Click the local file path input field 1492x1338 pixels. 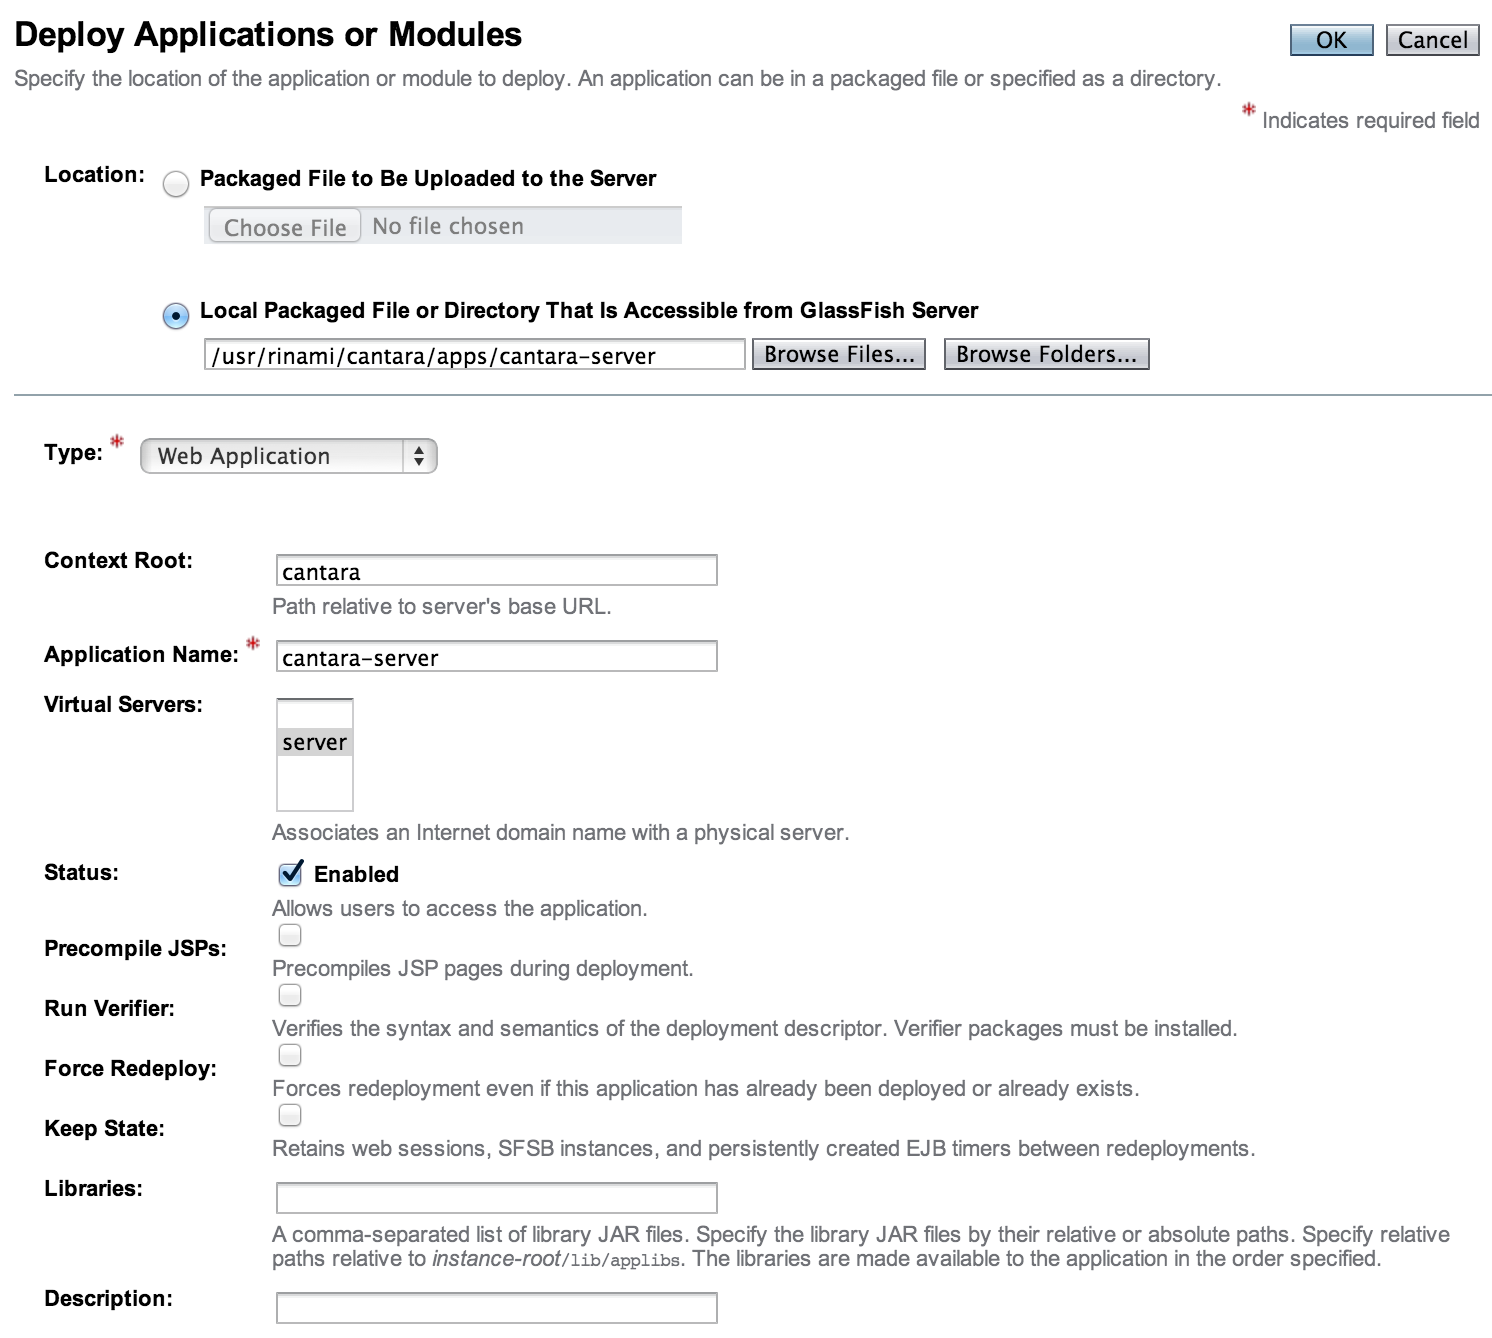coord(474,355)
